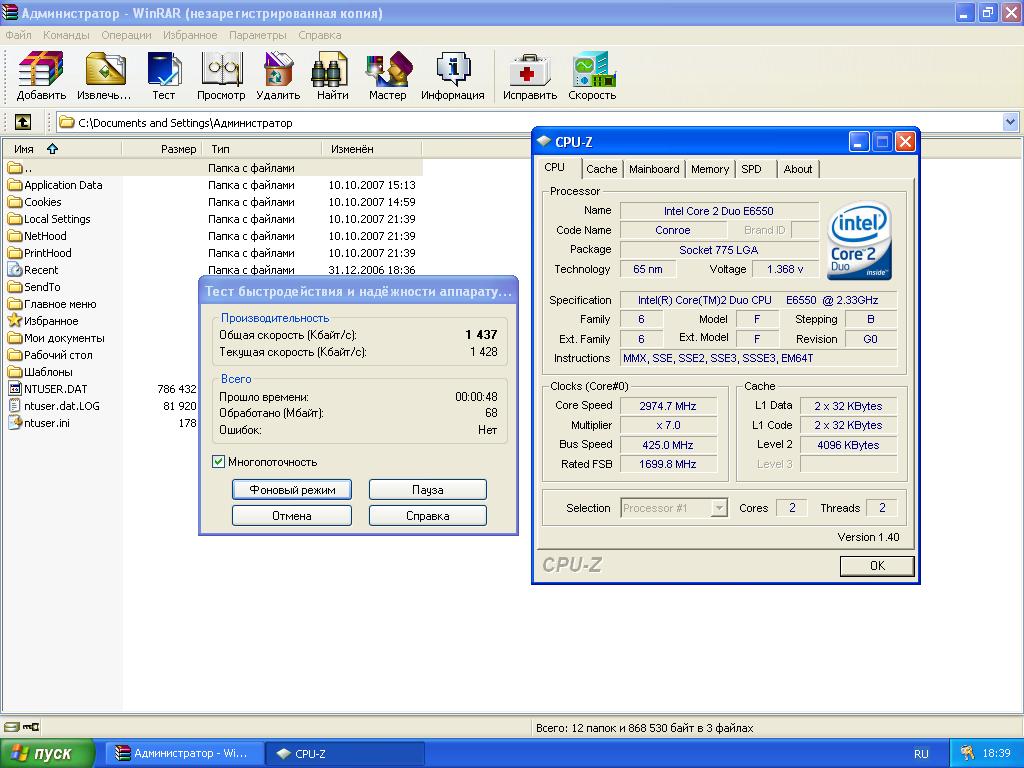Switch to CPU-Z About tab

click(x=798, y=169)
